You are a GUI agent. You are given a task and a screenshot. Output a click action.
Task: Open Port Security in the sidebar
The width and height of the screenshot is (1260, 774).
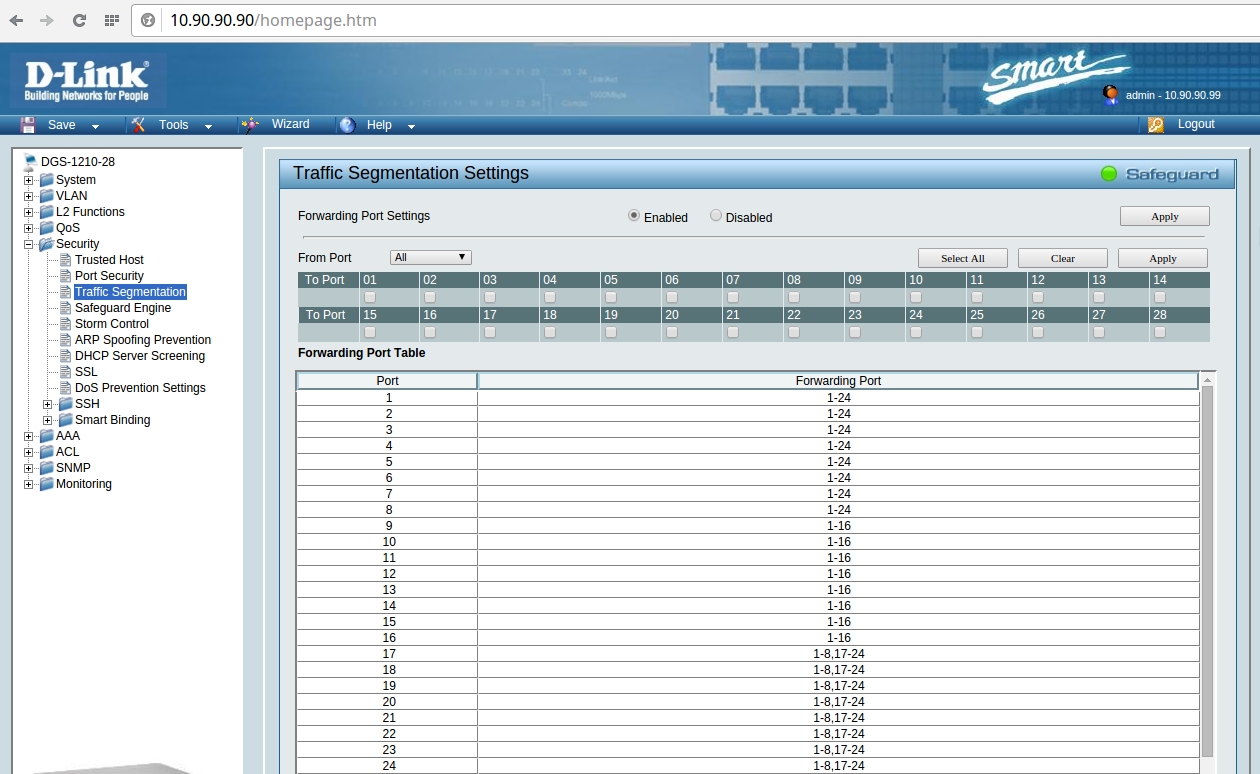pos(109,276)
